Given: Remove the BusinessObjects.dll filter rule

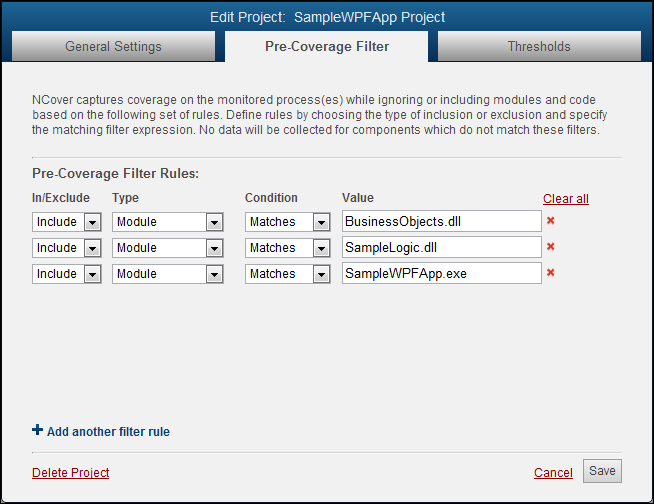Looking at the screenshot, I should coord(550,221).
